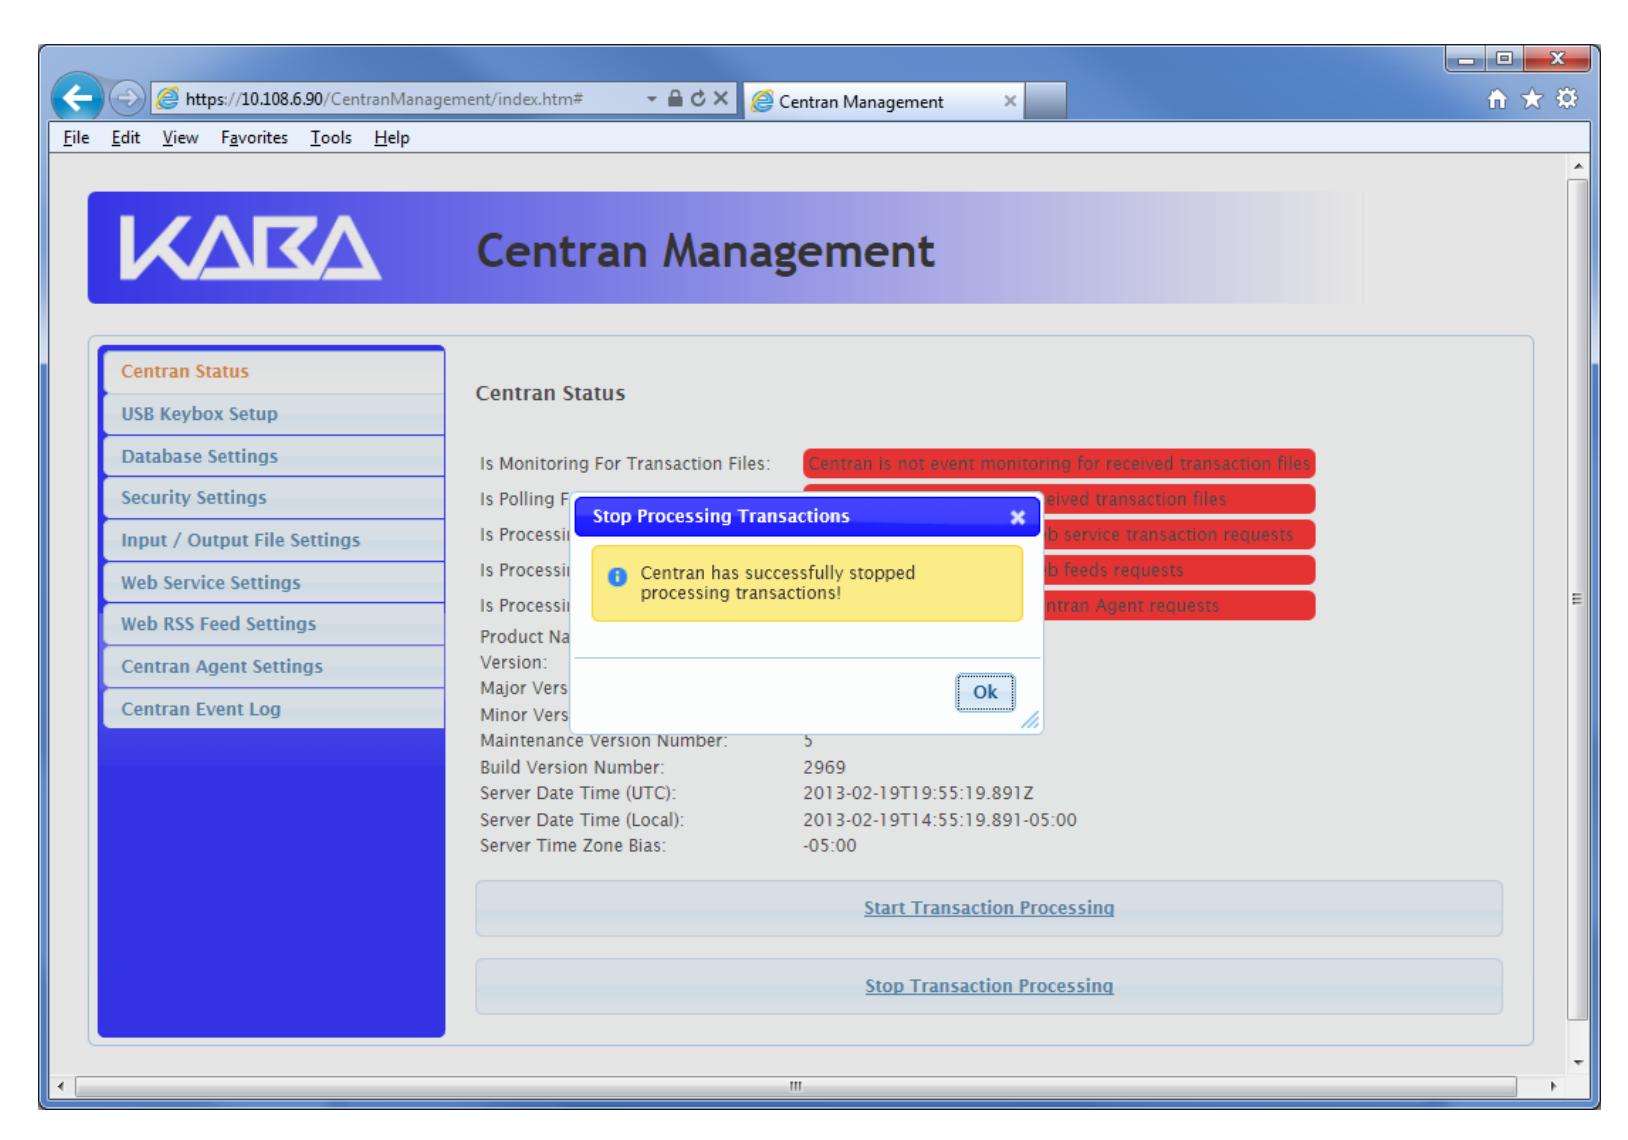Open Security Settings section
This screenshot has width=1628, height=1140.
pos(273,498)
